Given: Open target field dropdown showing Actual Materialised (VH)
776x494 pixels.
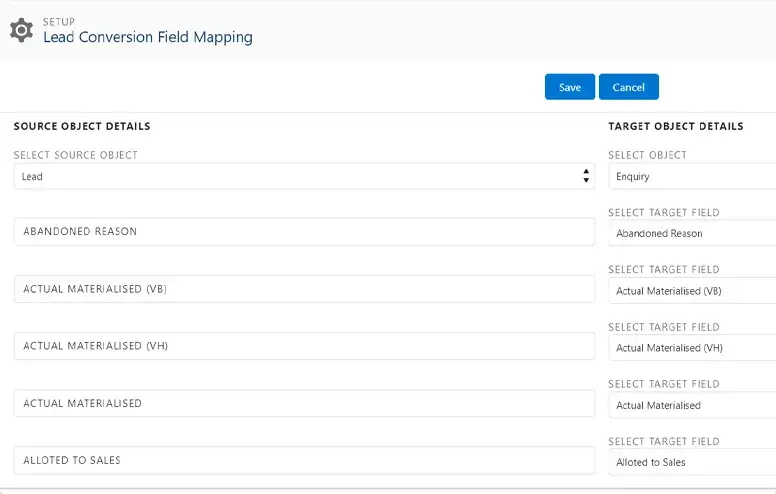Looking at the screenshot, I should pos(692,347).
